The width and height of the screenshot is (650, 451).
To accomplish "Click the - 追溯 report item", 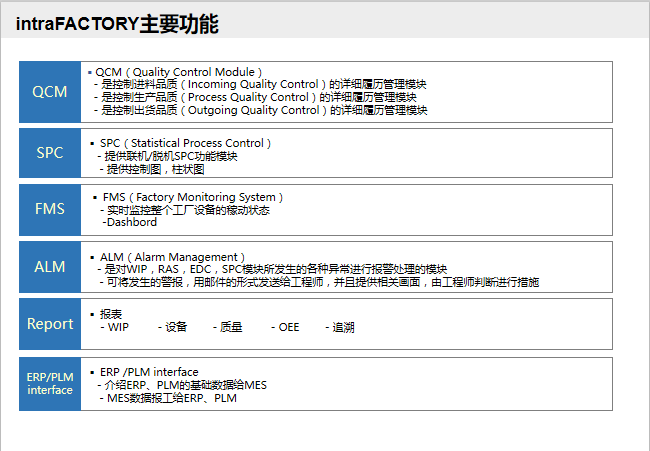I will coord(340,327).
